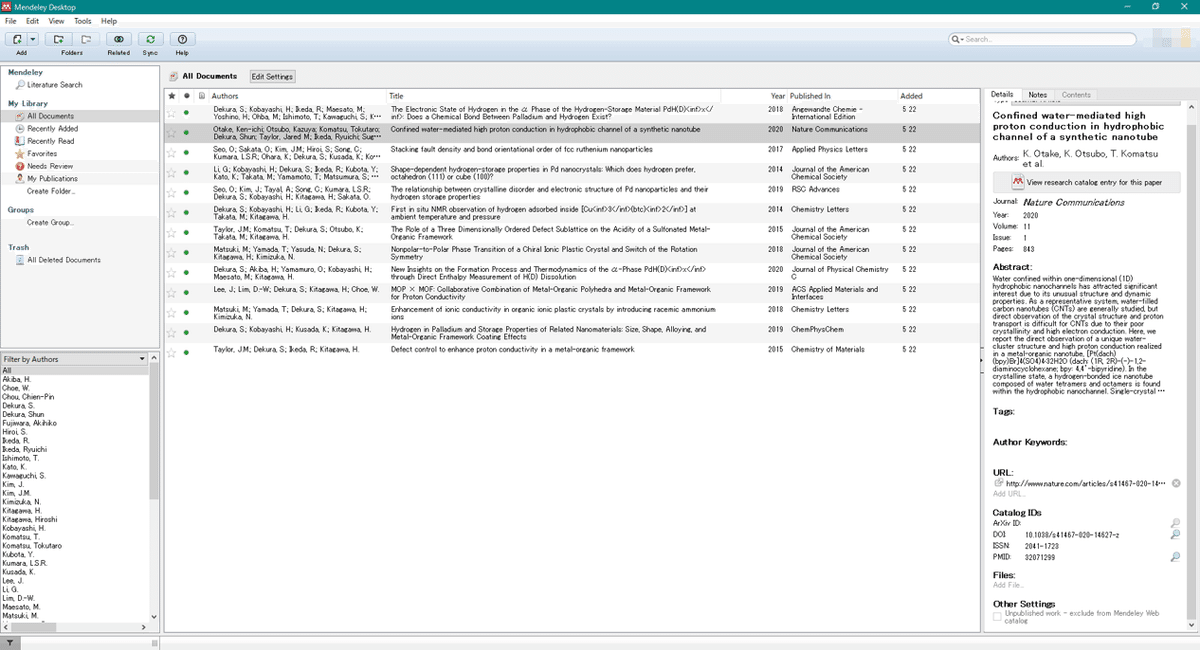Viewport: 1200px width, 650px height.
Task: Click the search magnifier icon in search box
Action: 958,39
